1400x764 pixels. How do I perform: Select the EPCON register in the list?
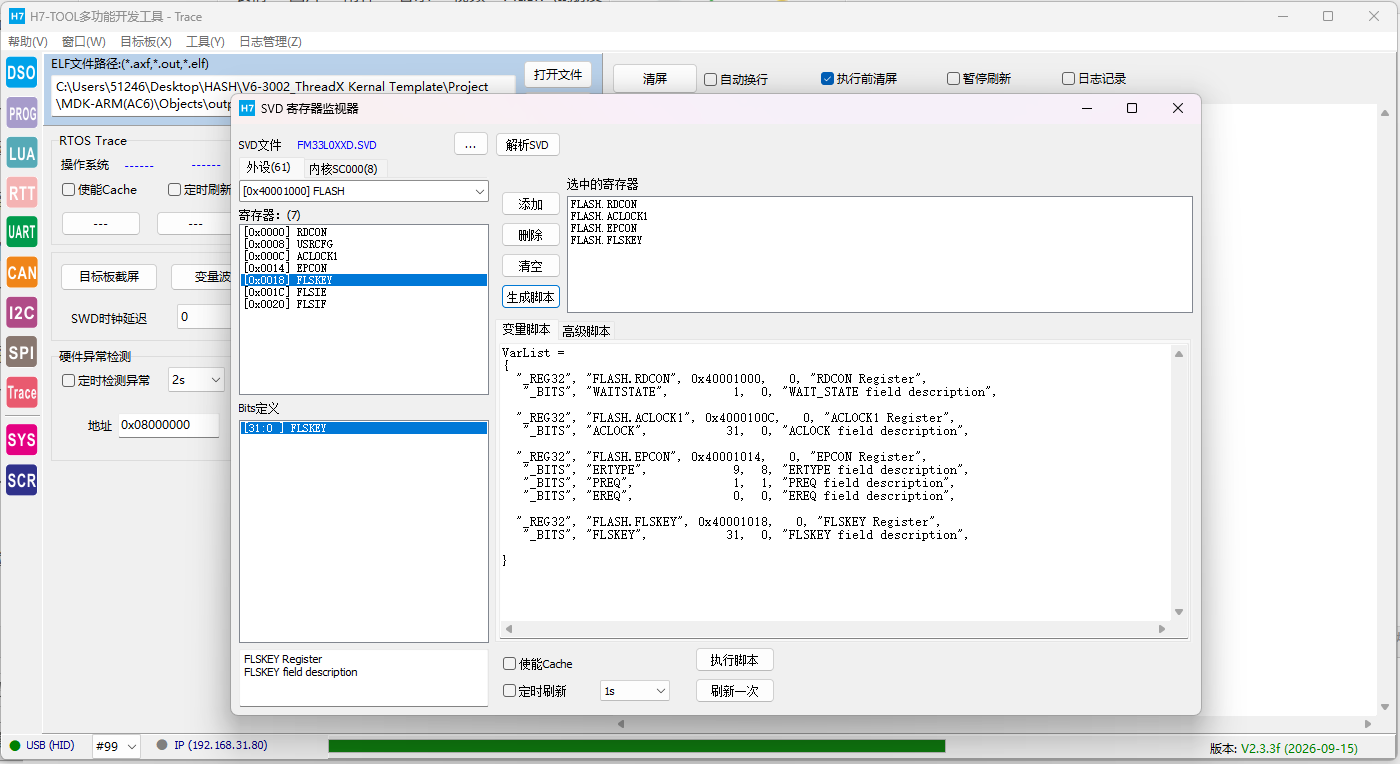click(x=364, y=268)
